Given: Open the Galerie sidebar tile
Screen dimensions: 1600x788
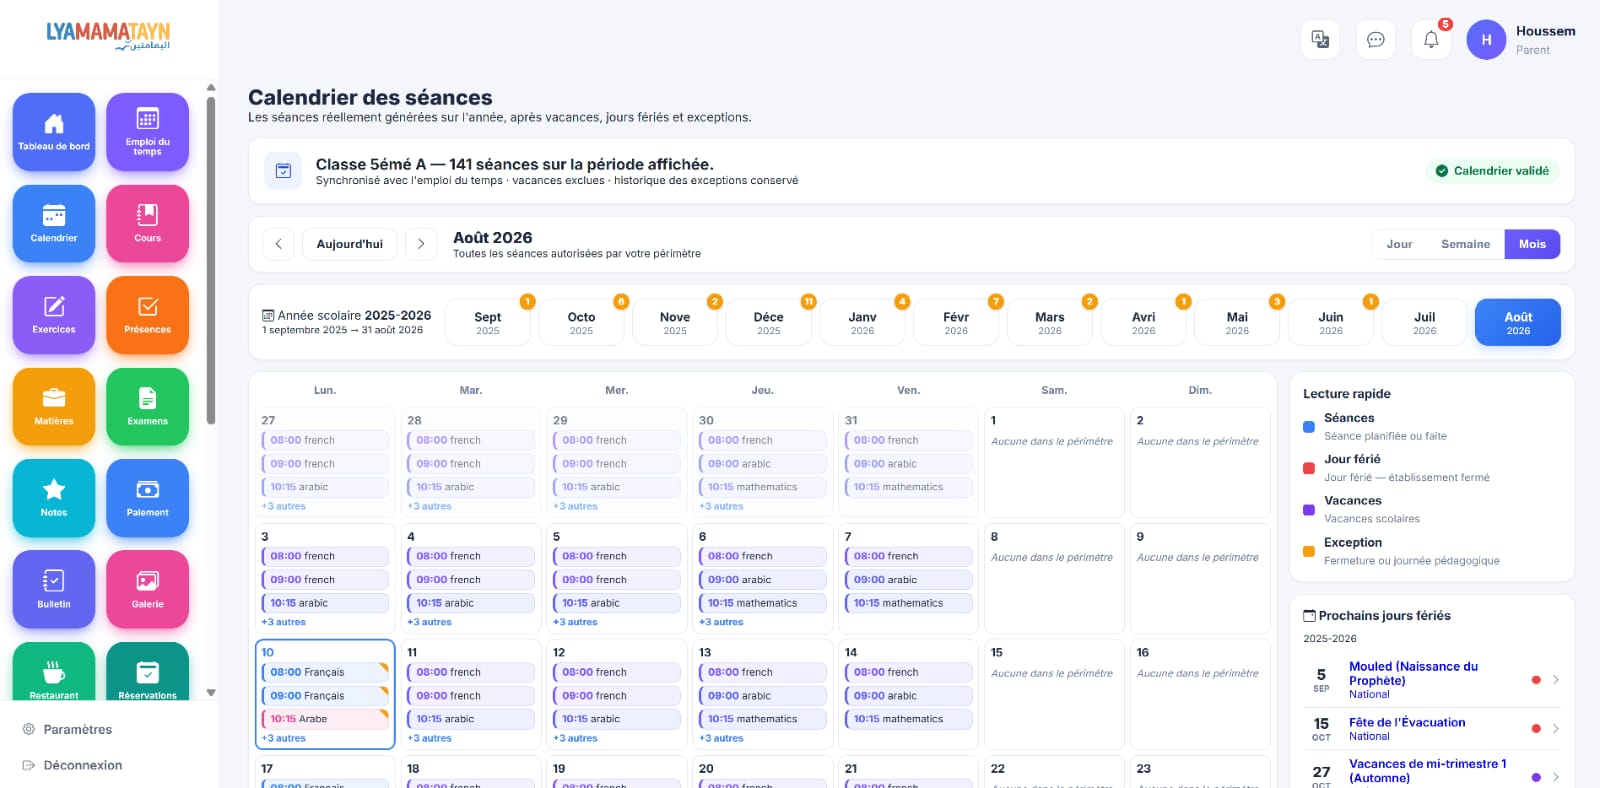Looking at the screenshot, I should 148,590.
